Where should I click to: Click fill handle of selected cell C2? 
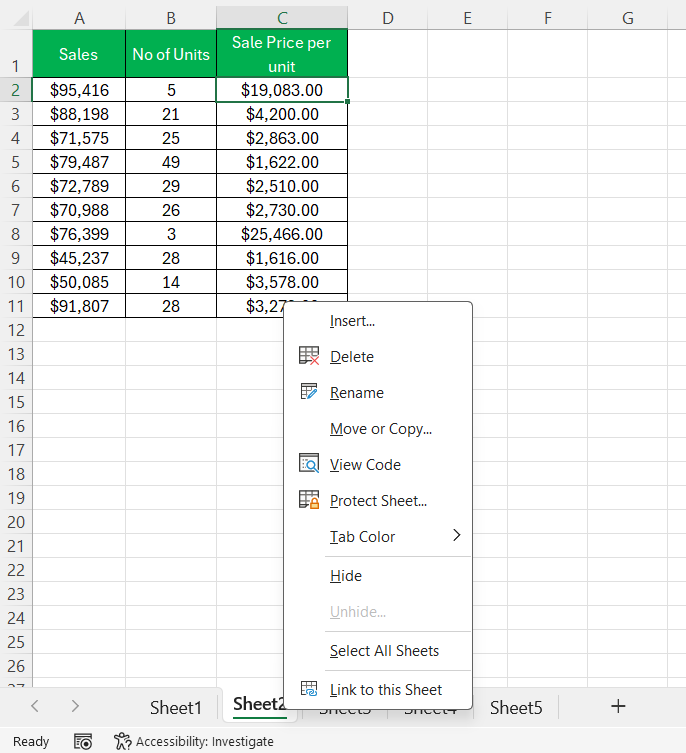(x=347, y=101)
